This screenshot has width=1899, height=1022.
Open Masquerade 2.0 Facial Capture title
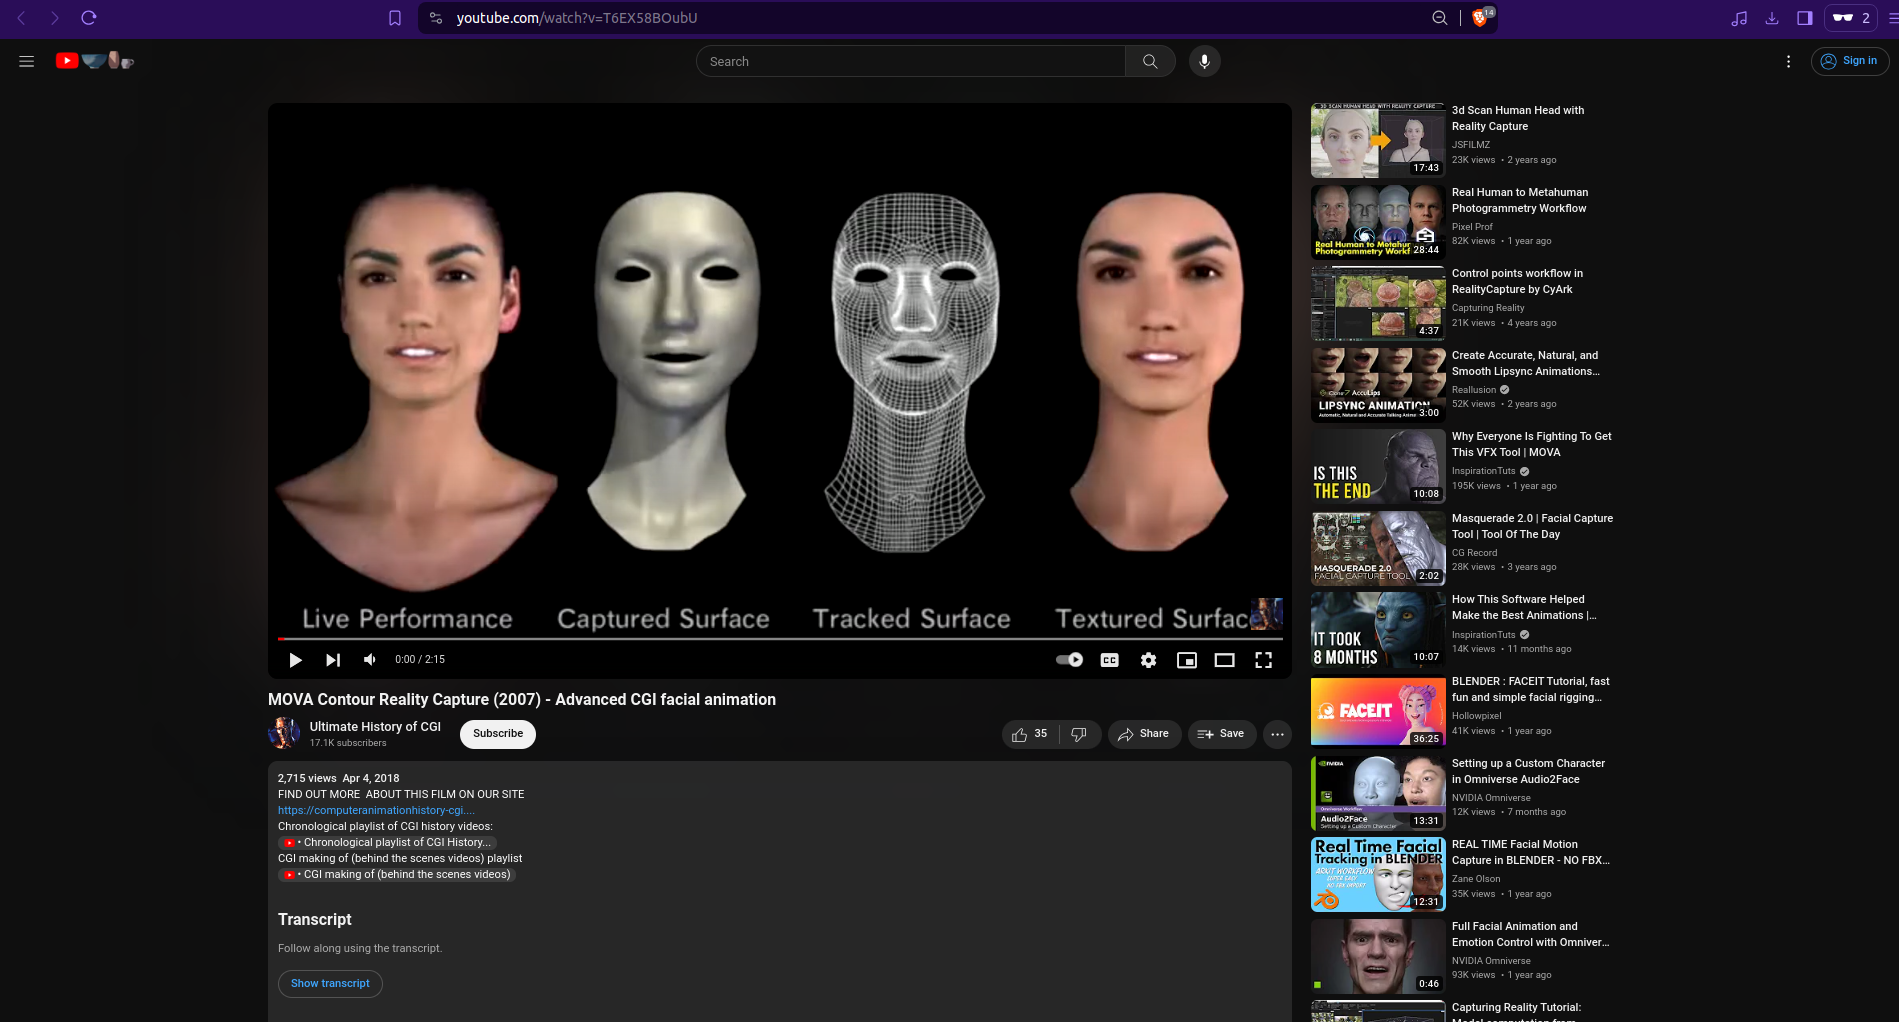[1532, 526]
